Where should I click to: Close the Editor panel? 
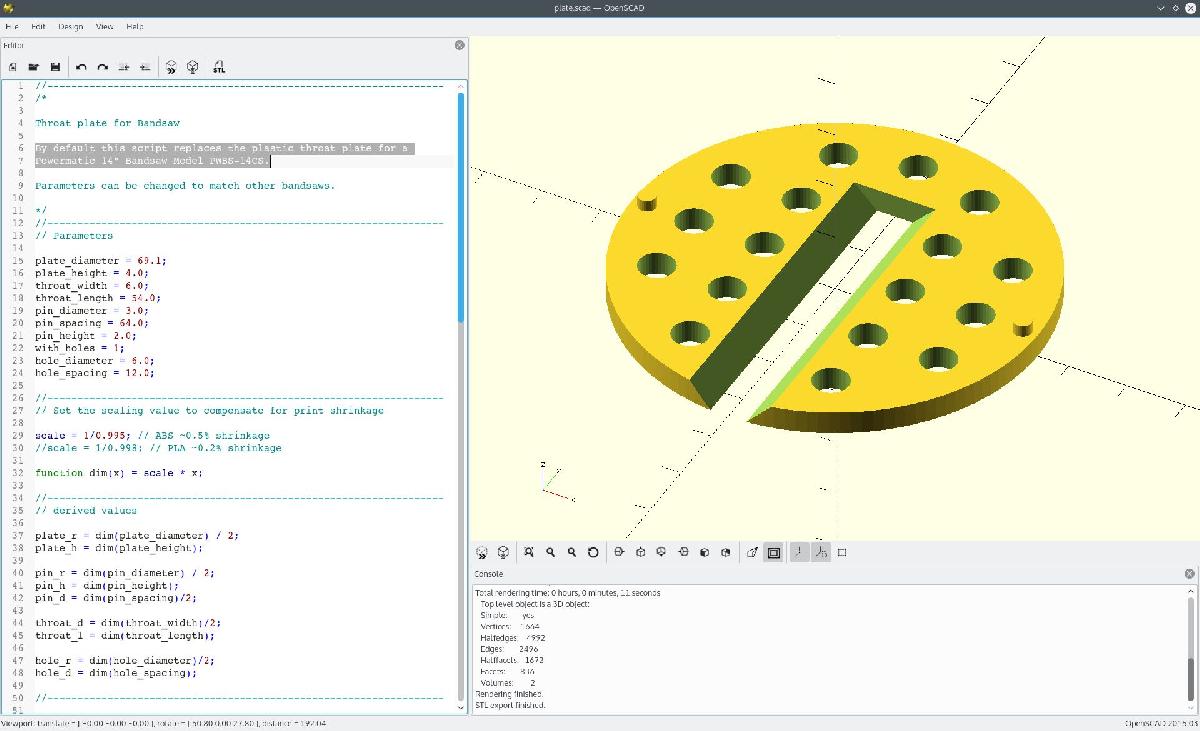point(460,45)
